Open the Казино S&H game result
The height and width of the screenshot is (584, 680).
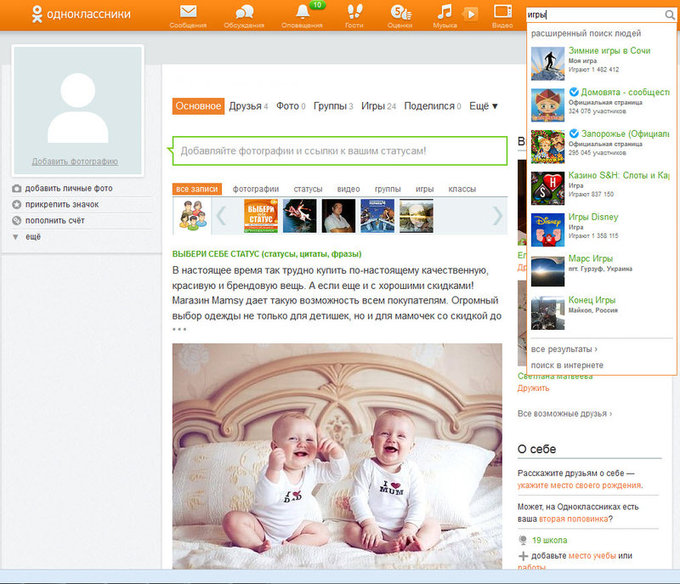click(619, 176)
